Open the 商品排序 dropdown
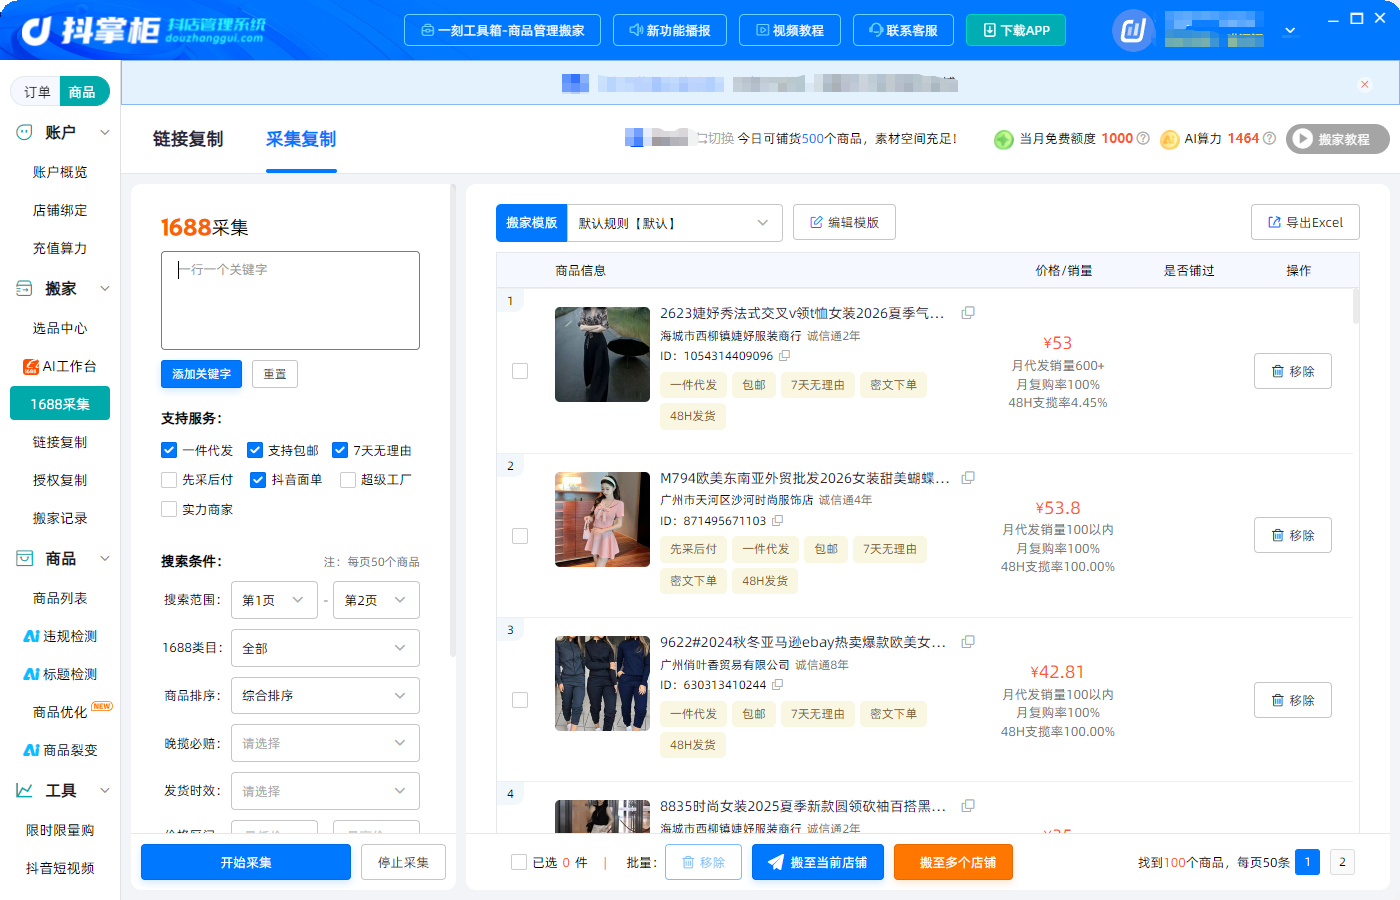Image resolution: width=1400 pixels, height=900 pixels. pyautogui.click(x=325, y=696)
